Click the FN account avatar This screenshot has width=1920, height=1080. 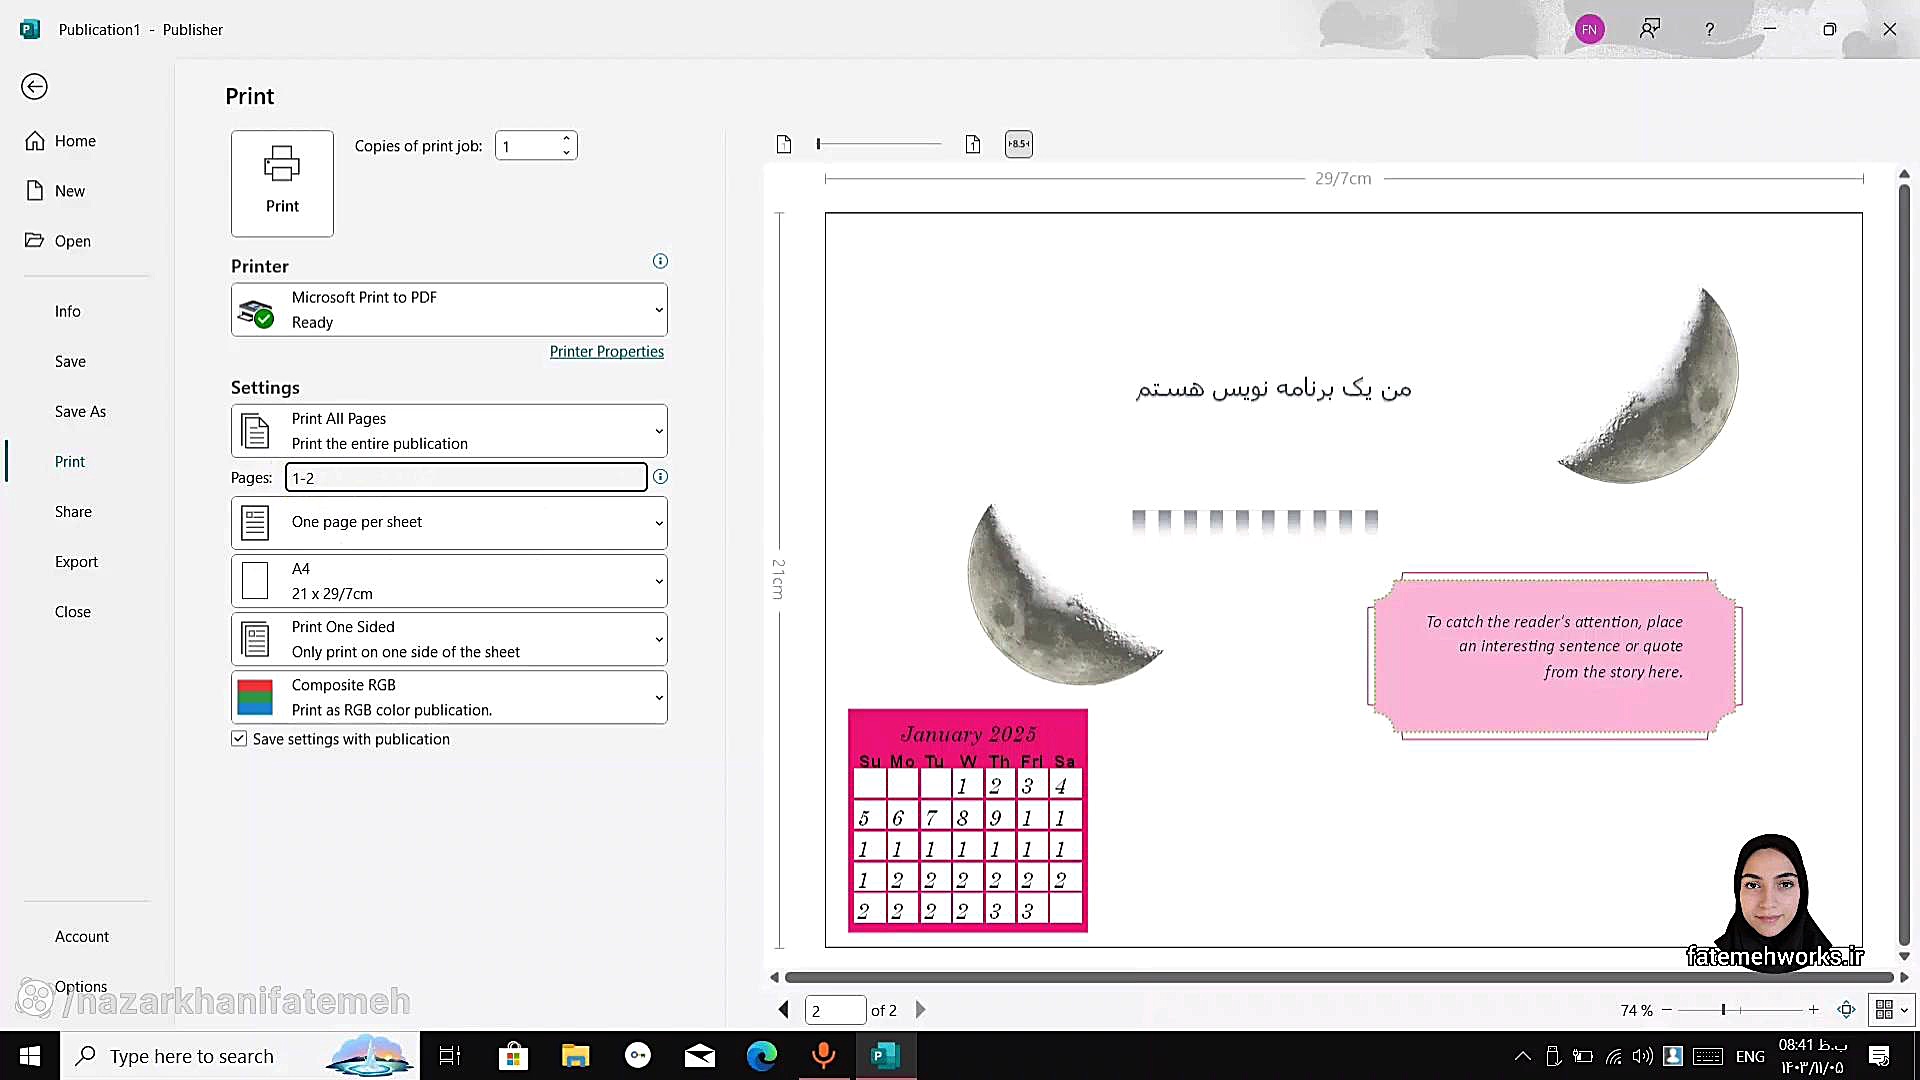[x=1589, y=29]
